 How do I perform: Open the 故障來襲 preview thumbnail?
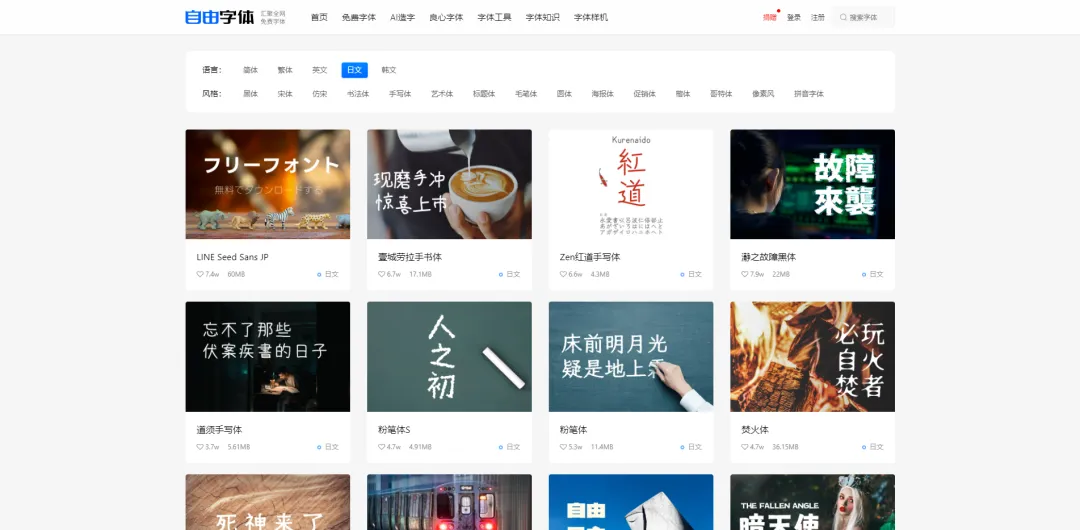tap(813, 184)
